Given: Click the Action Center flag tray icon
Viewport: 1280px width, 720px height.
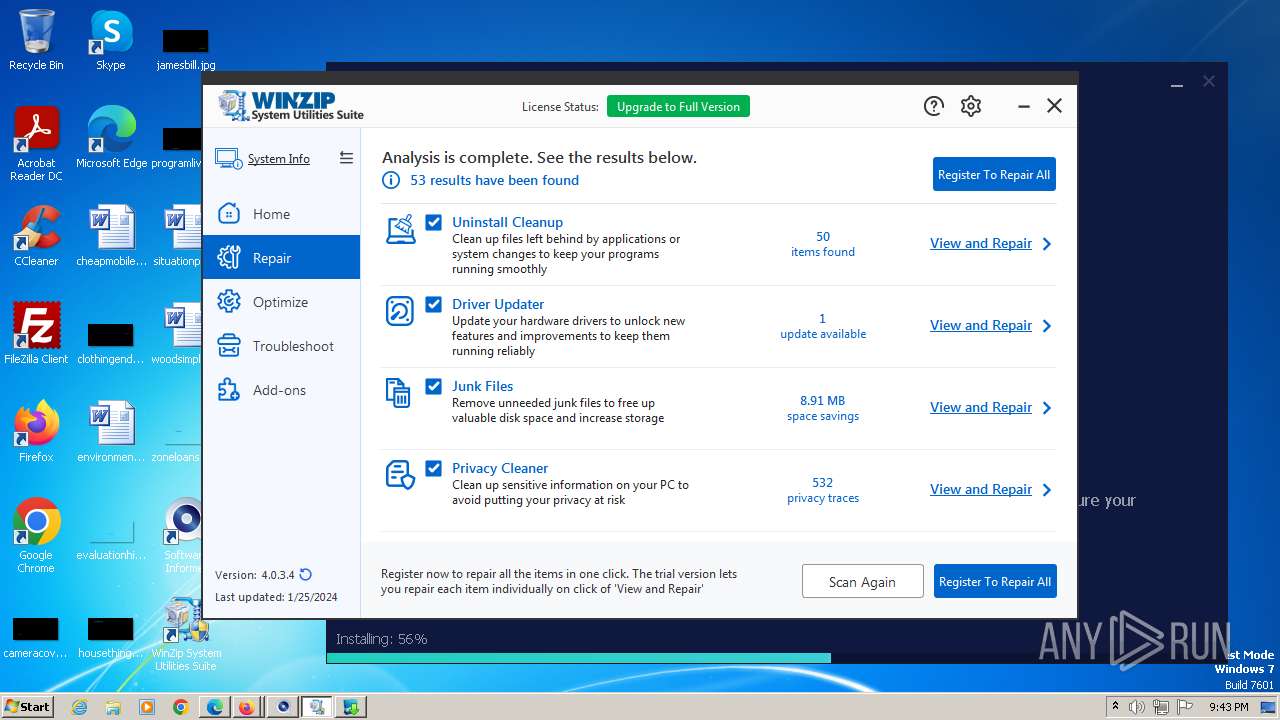Looking at the screenshot, I should click(1185, 707).
